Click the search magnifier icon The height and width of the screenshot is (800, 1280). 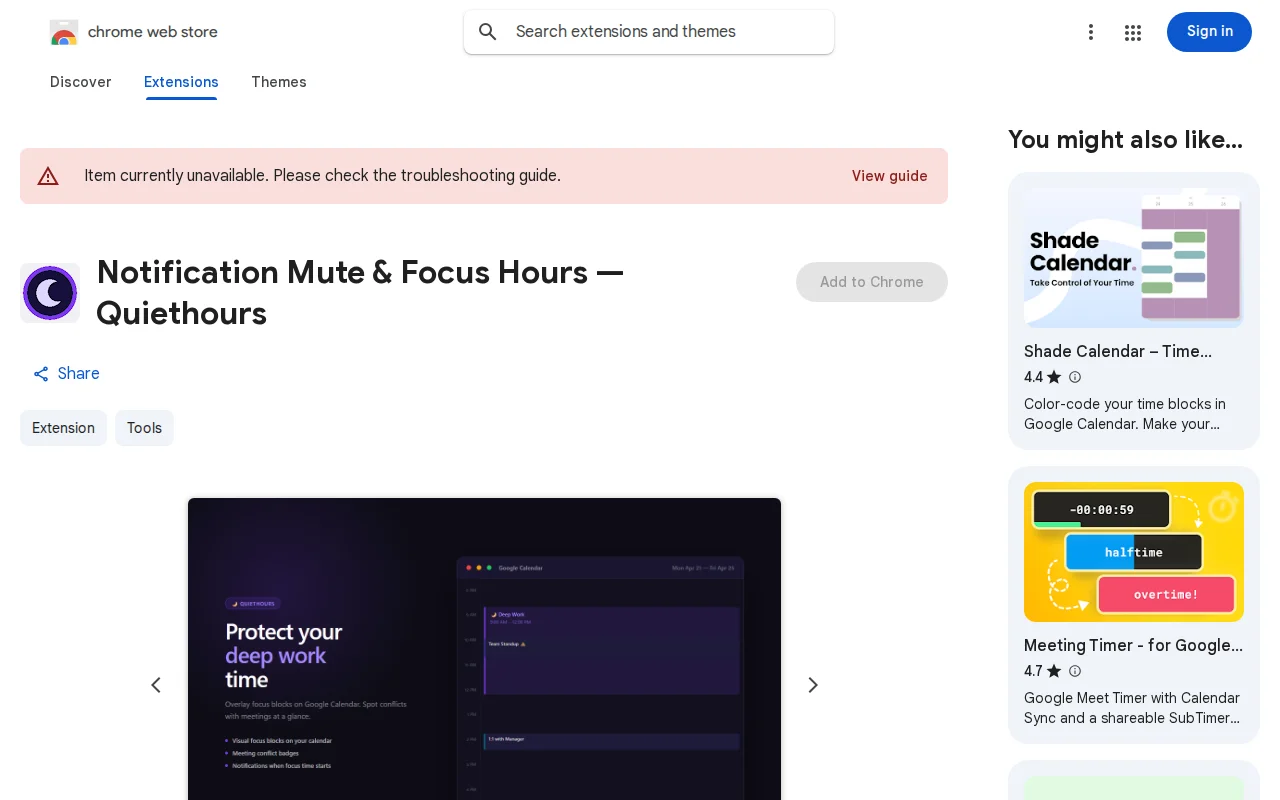pyautogui.click(x=488, y=32)
